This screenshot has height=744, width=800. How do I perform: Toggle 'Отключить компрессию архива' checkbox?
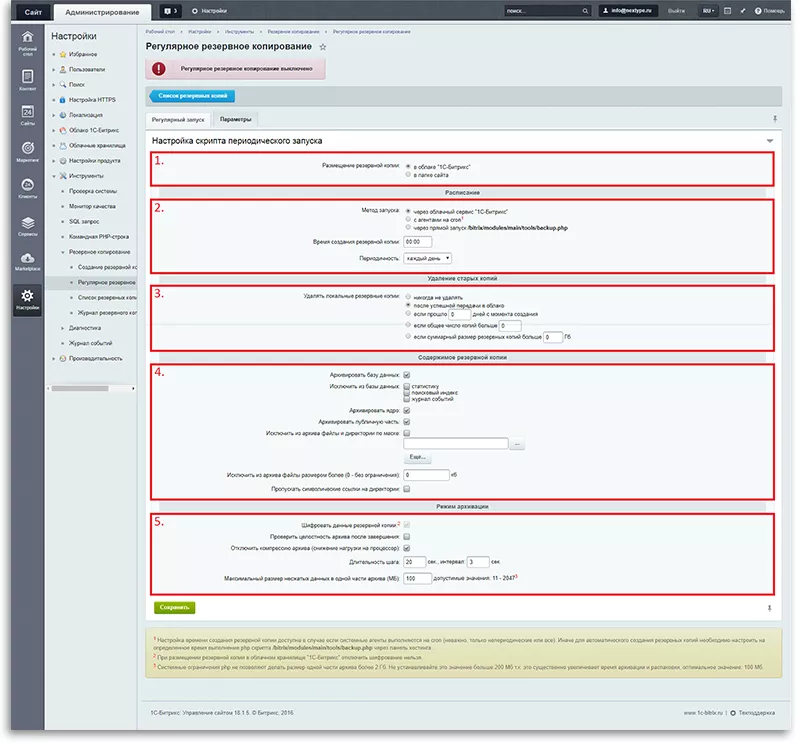pos(407,548)
